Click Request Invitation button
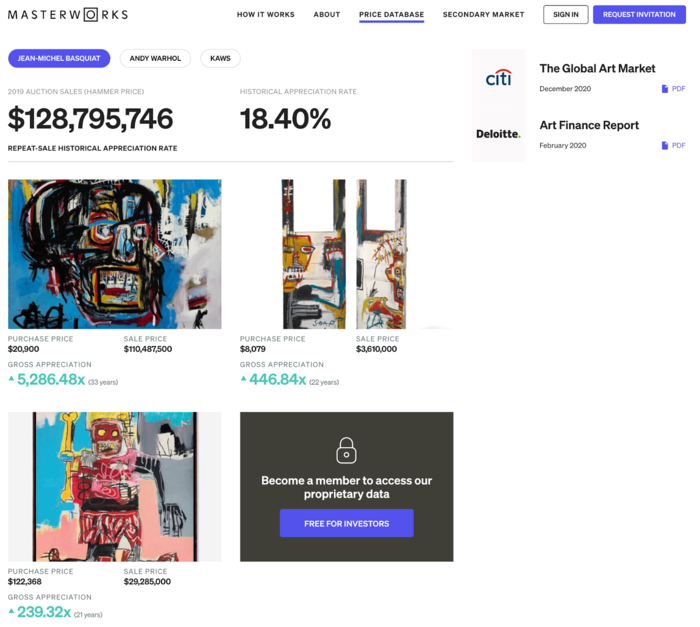700x627 pixels. (x=639, y=15)
